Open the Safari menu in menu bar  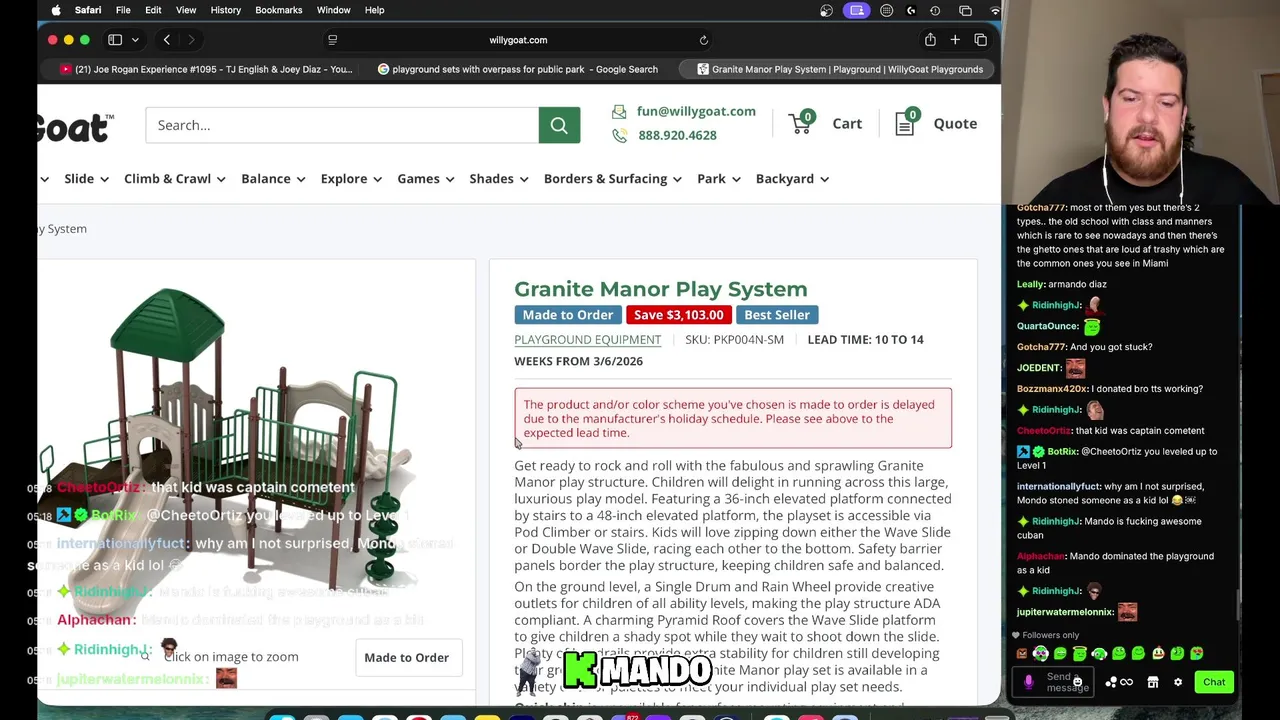pyautogui.click(x=88, y=10)
